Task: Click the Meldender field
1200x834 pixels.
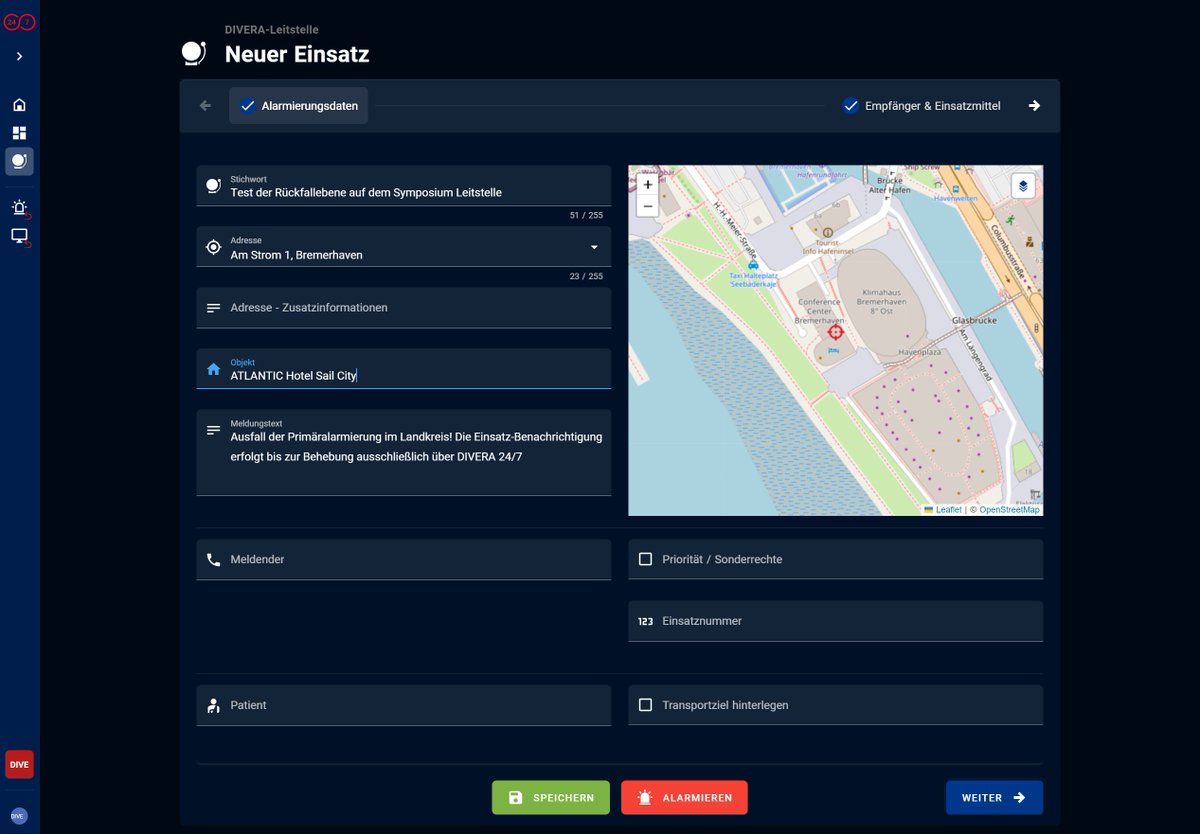Action: pyautogui.click(x=403, y=560)
